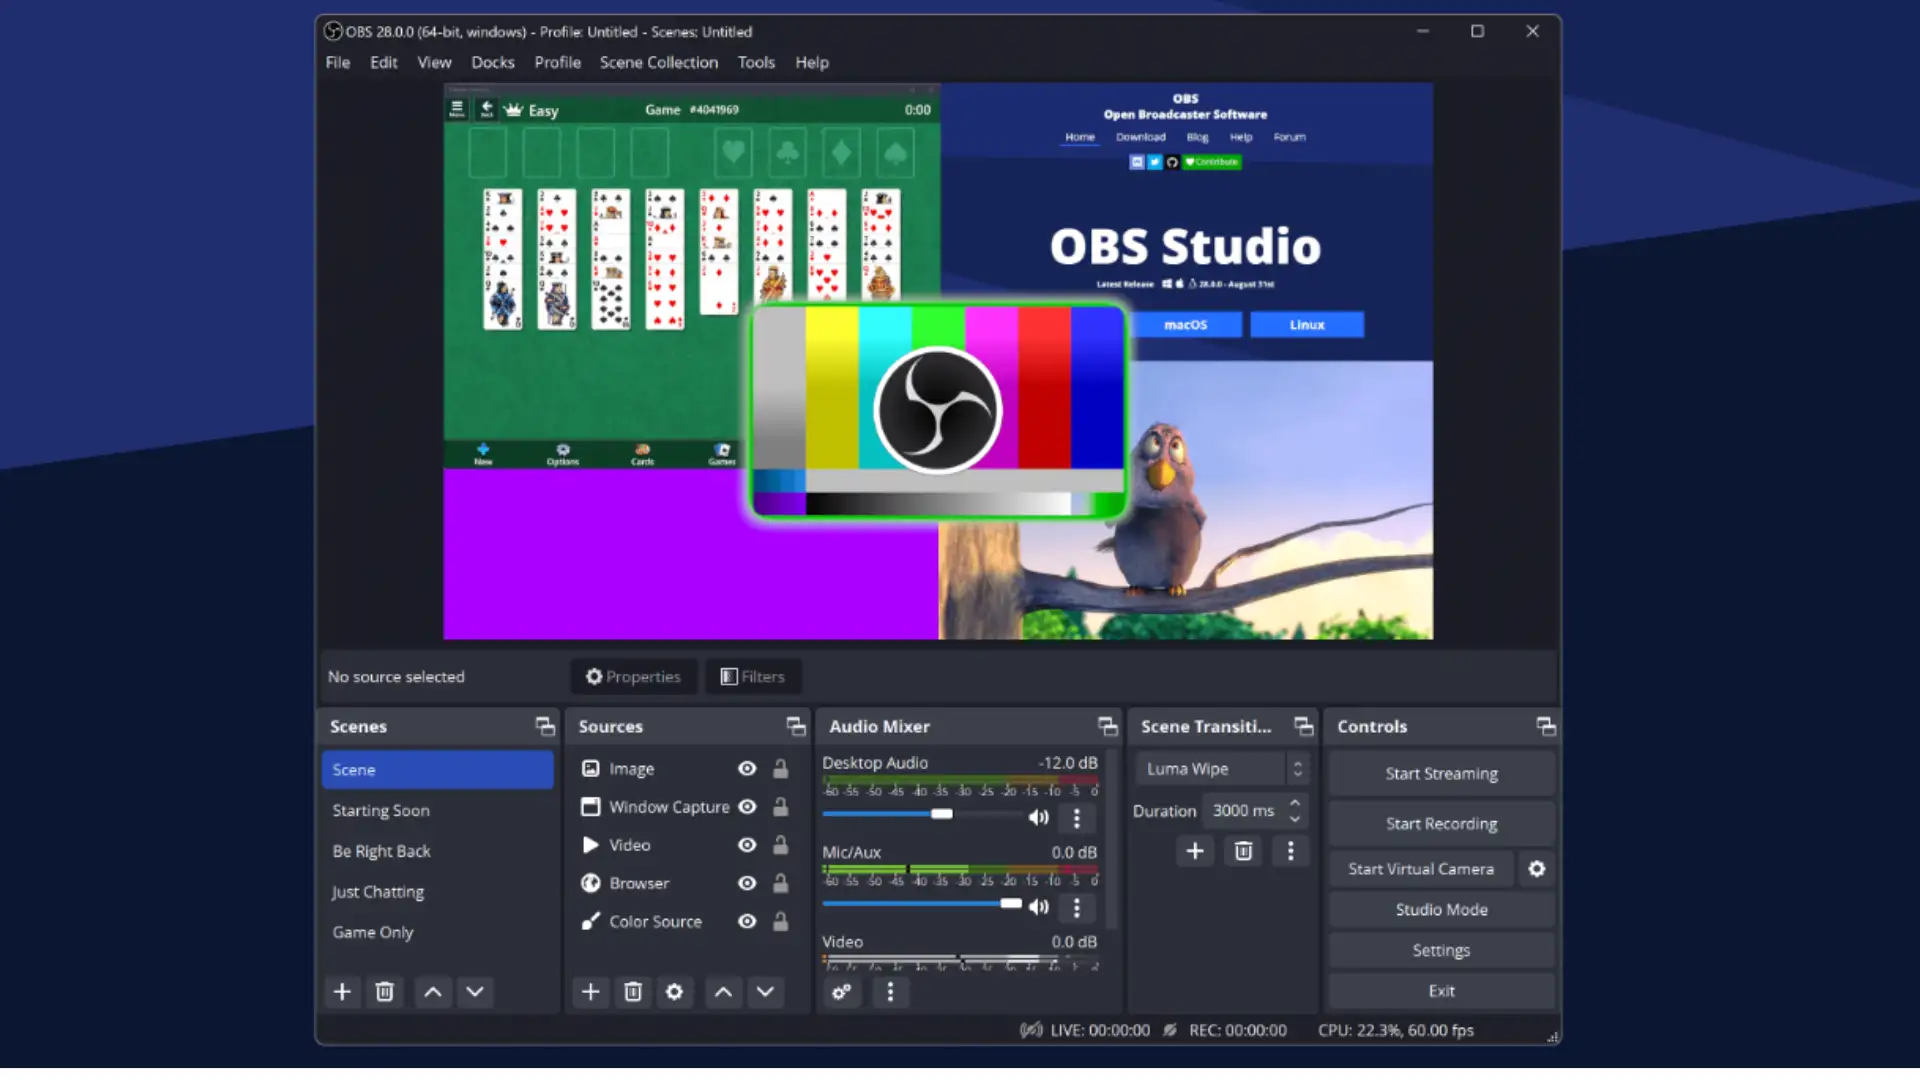Hide the Browser source eye icon
The image size is (1920, 1080).
coord(747,883)
